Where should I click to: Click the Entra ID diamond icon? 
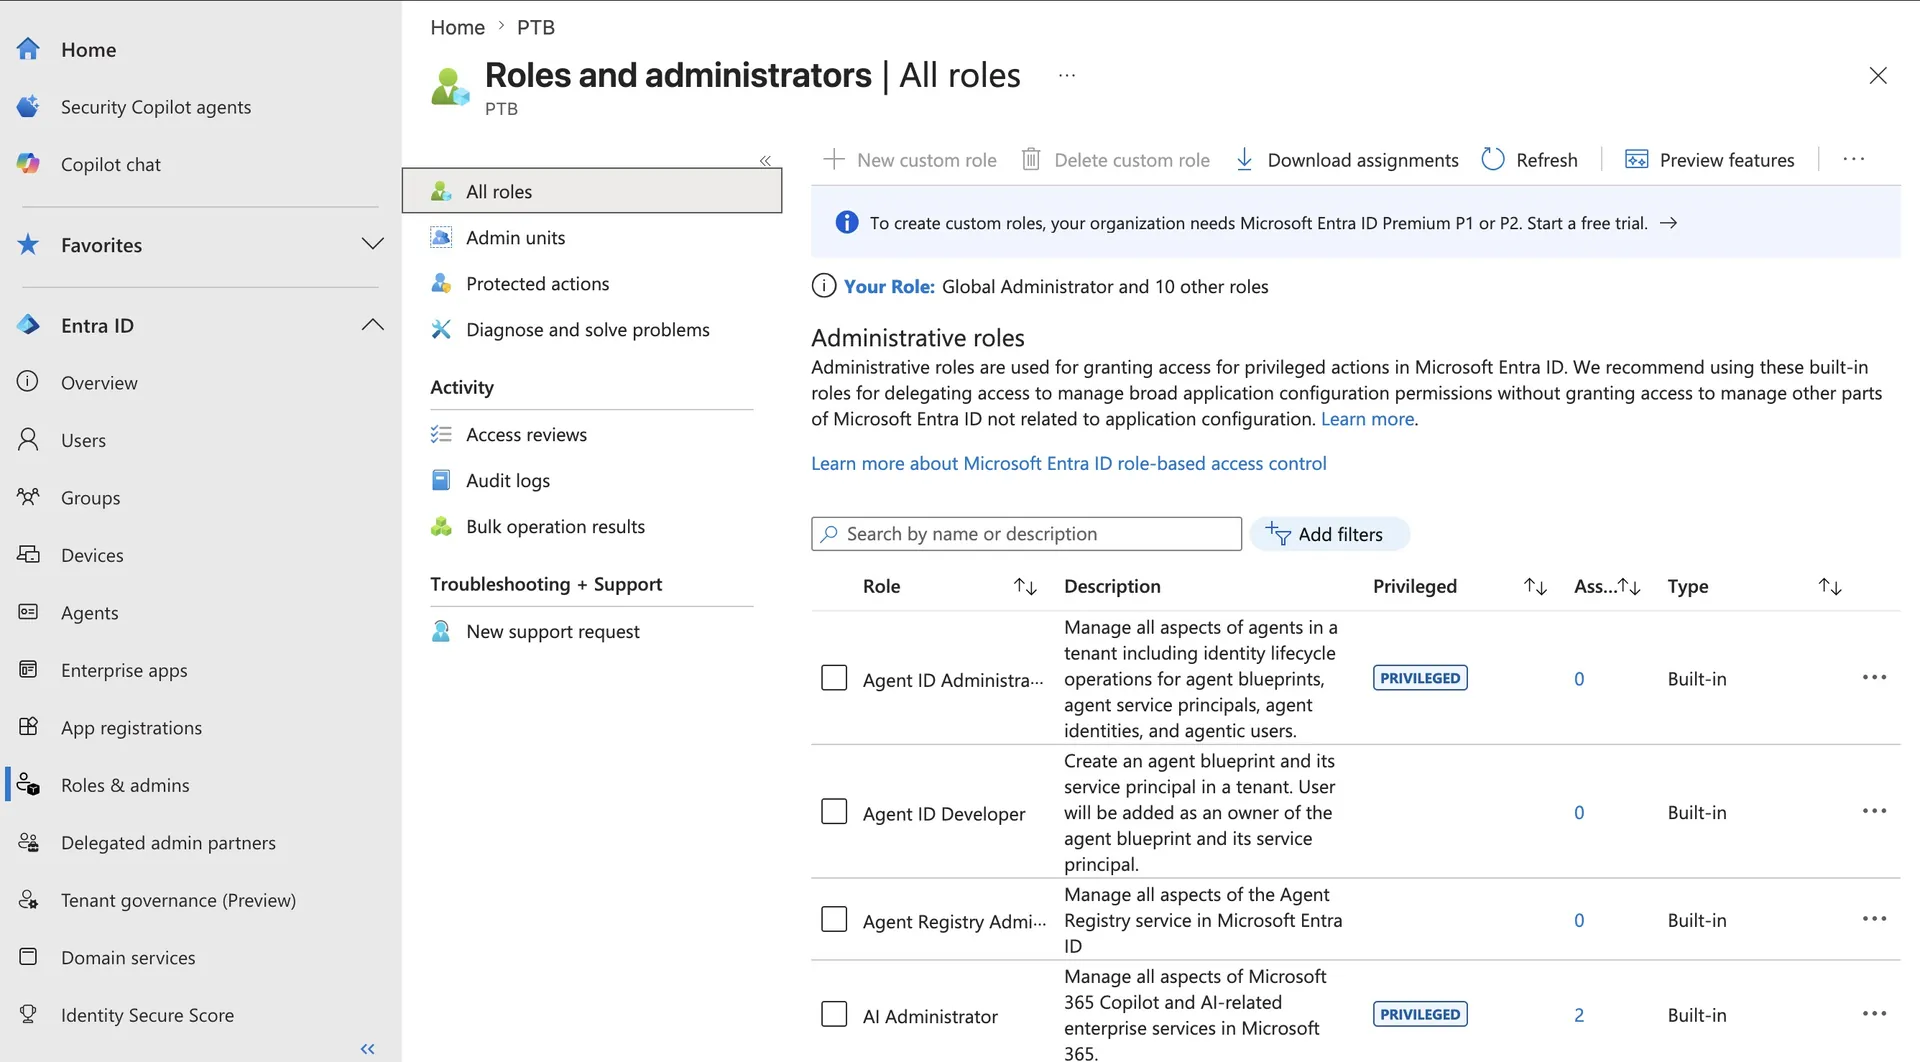coord(28,325)
